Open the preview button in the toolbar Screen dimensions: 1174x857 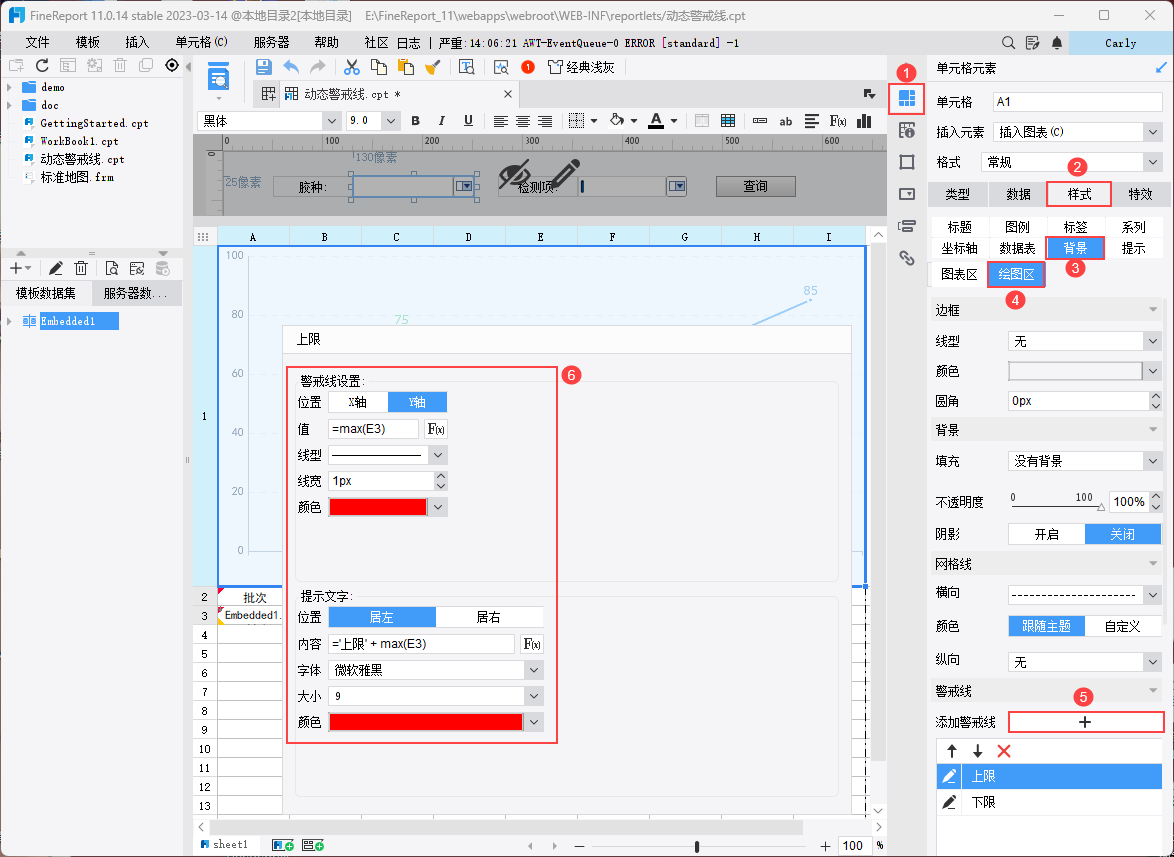click(219, 77)
